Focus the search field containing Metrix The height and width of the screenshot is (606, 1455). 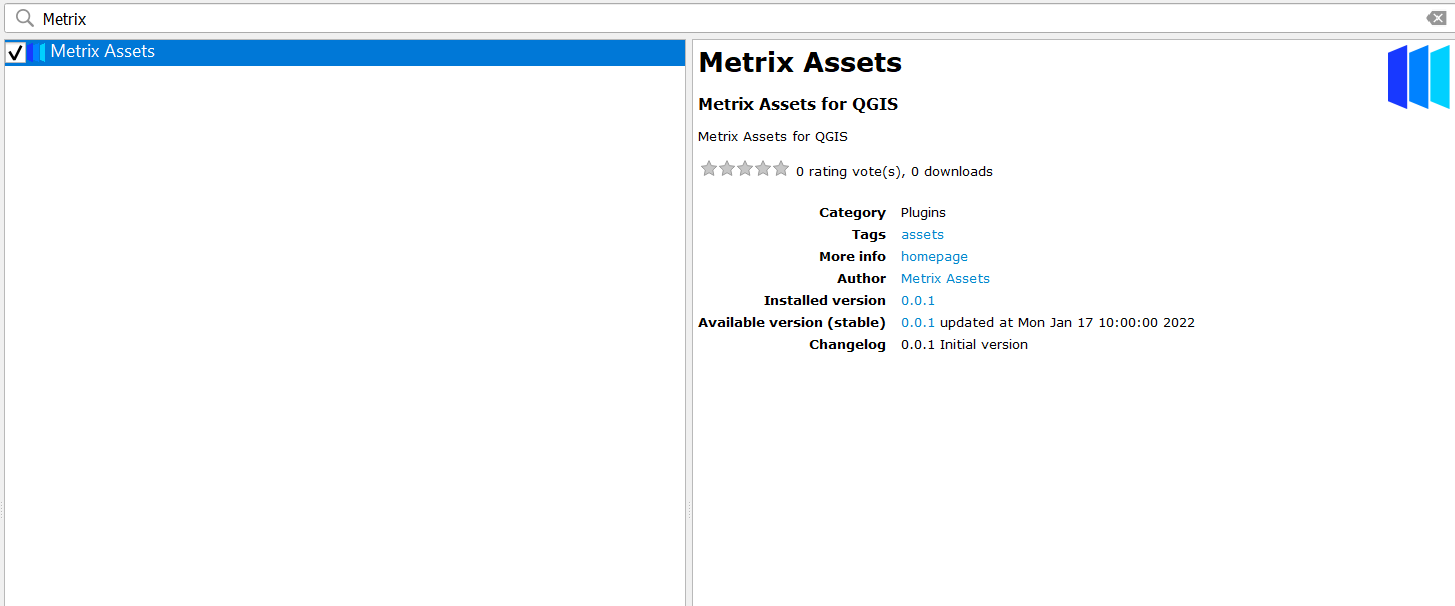pos(730,18)
